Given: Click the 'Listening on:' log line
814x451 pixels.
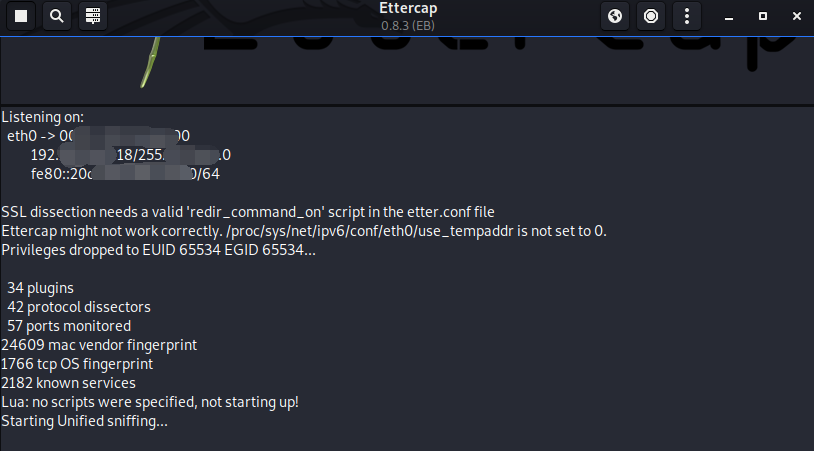Looking at the screenshot, I should 43,117.
